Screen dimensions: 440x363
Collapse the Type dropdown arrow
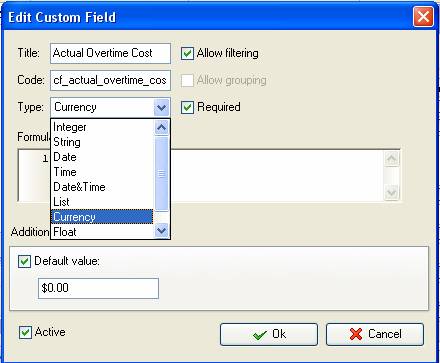[x=162, y=107]
